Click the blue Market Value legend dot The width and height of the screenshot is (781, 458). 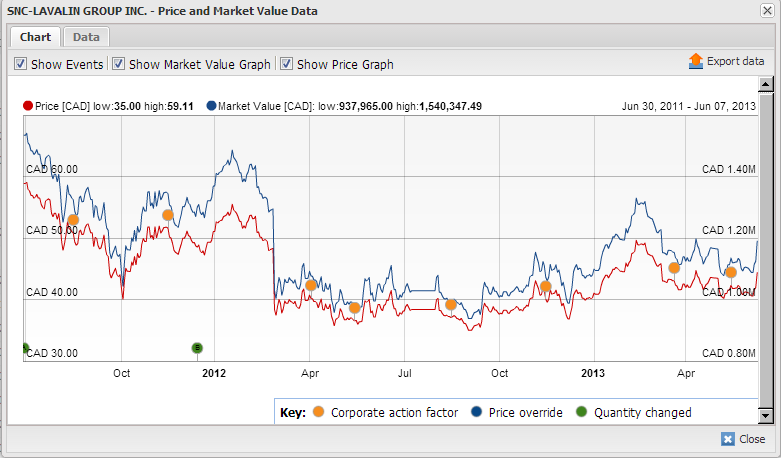pos(212,105)
